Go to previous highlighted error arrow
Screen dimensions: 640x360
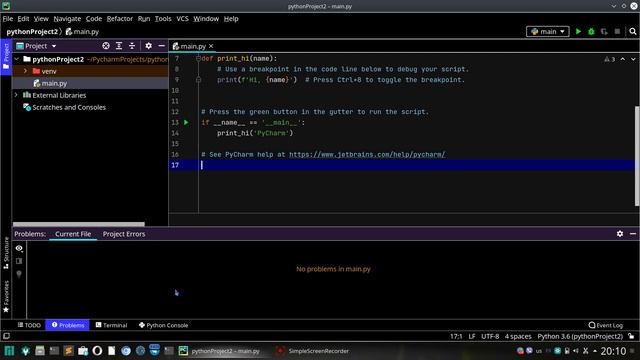coord(622,59)
